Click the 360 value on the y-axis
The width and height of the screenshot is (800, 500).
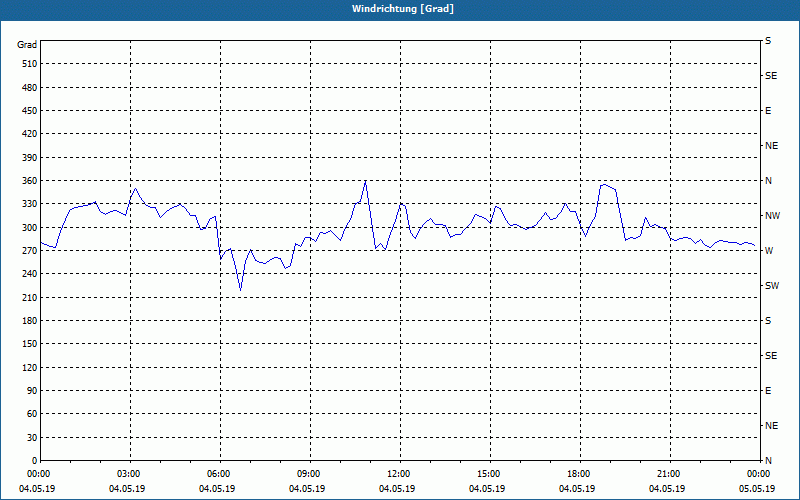pos(30,181)
